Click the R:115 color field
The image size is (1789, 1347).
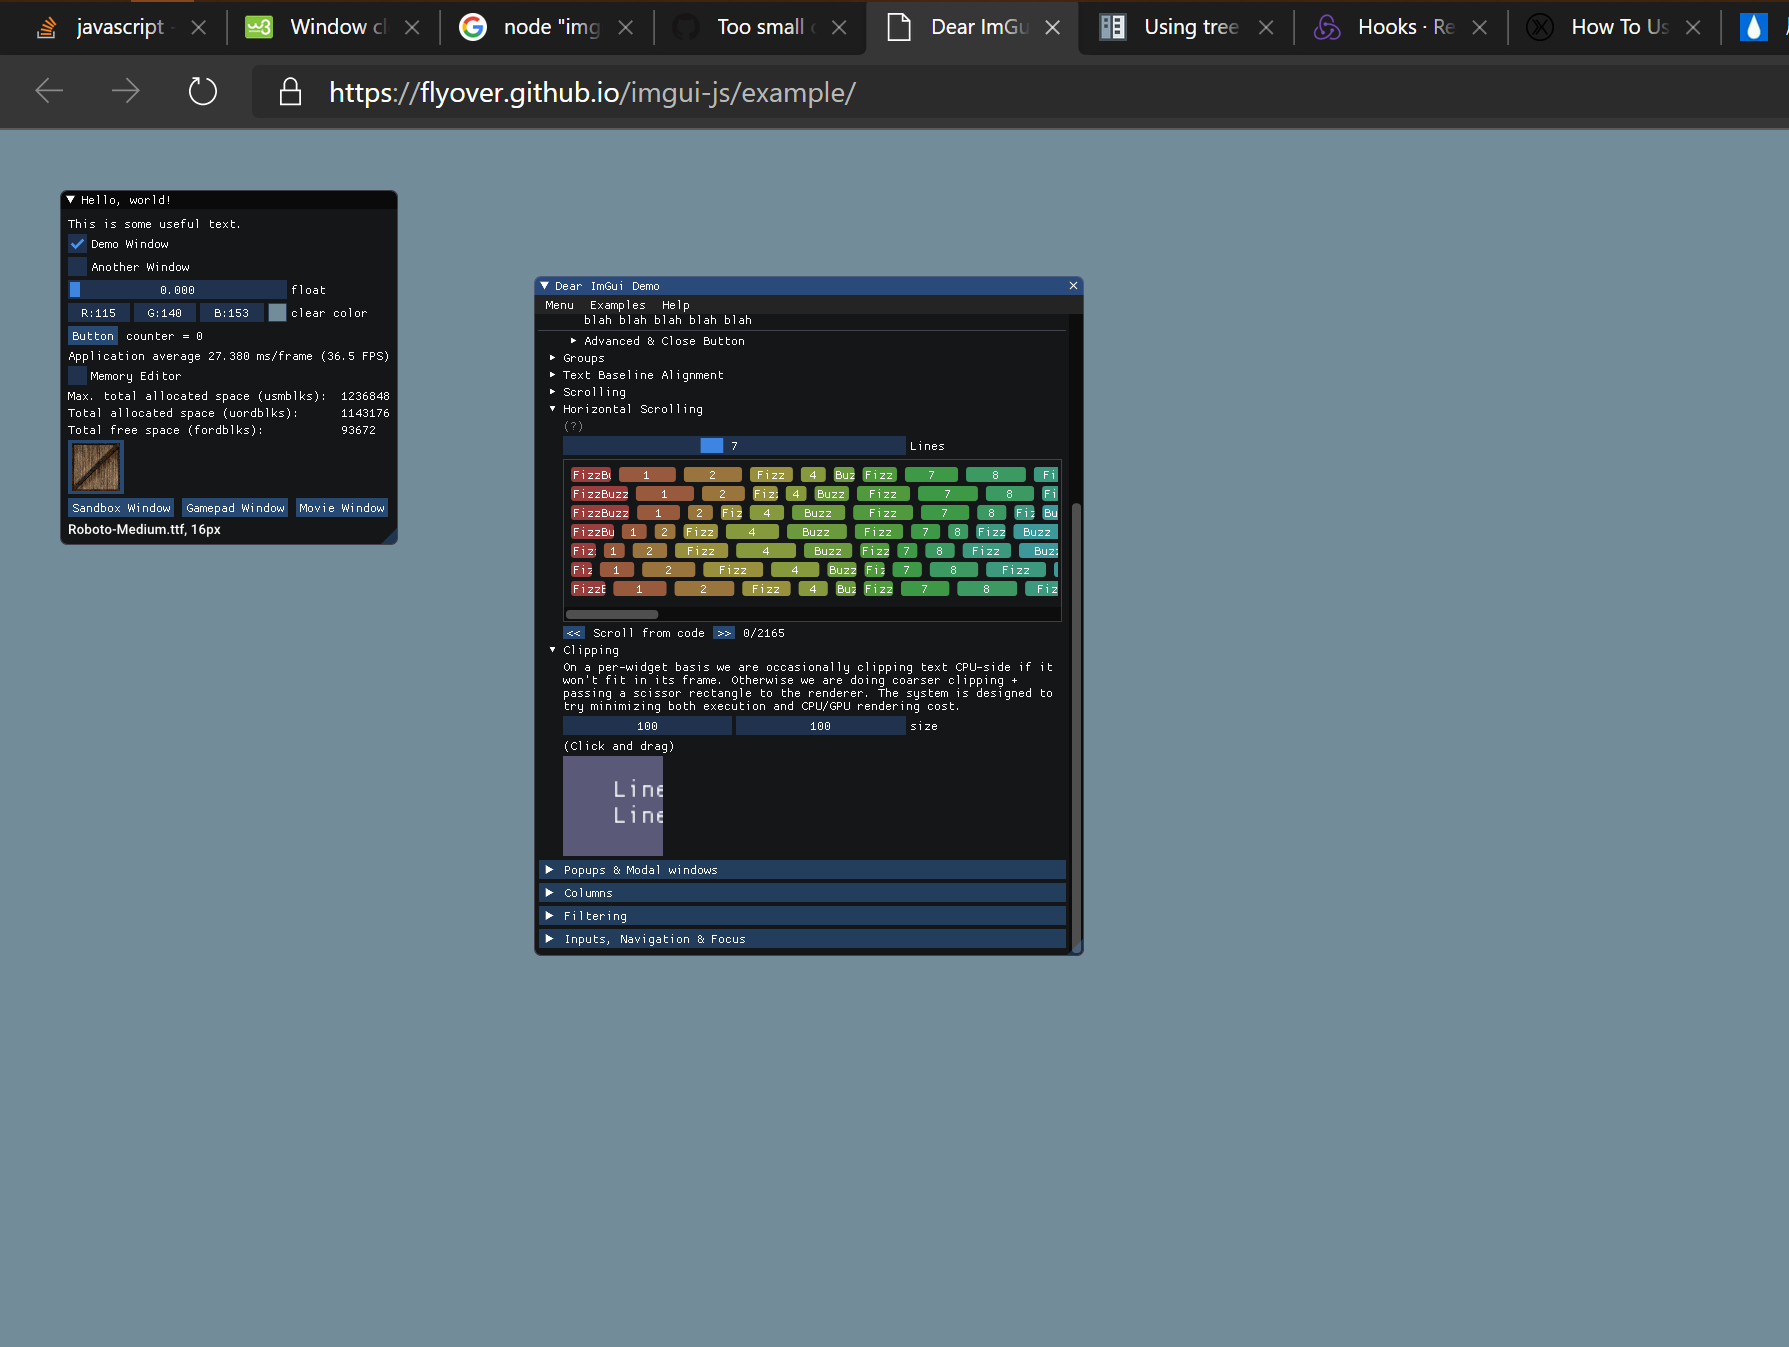point(98,313)
